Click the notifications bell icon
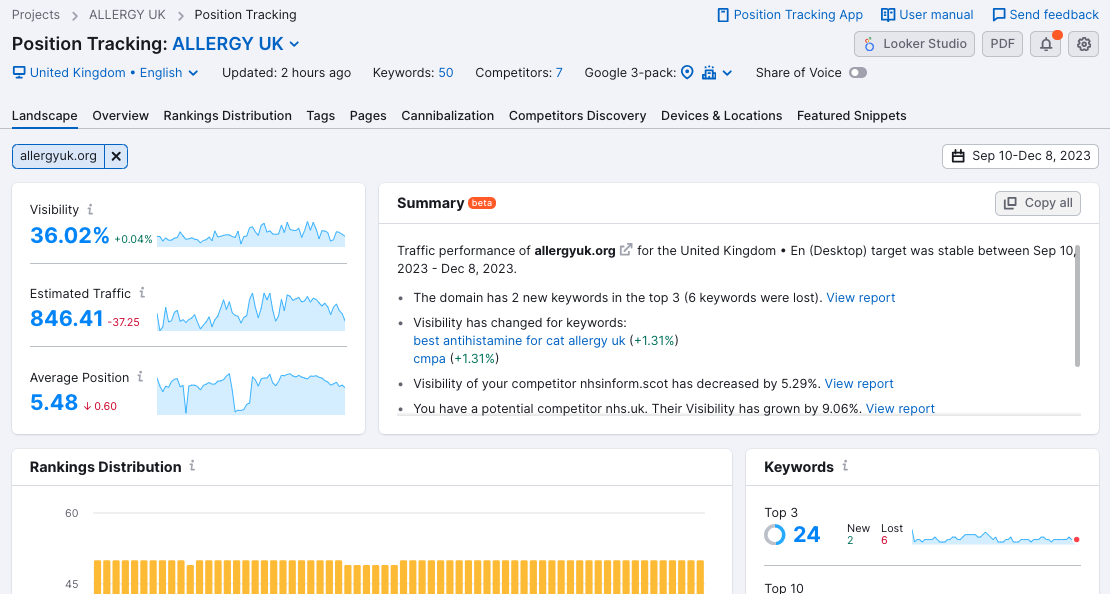 pyautogui.click(x=1045, y=44)
